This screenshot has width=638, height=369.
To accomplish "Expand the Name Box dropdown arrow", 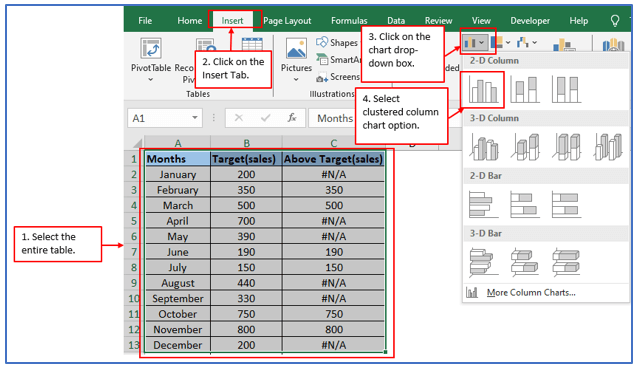I will 195,118.
